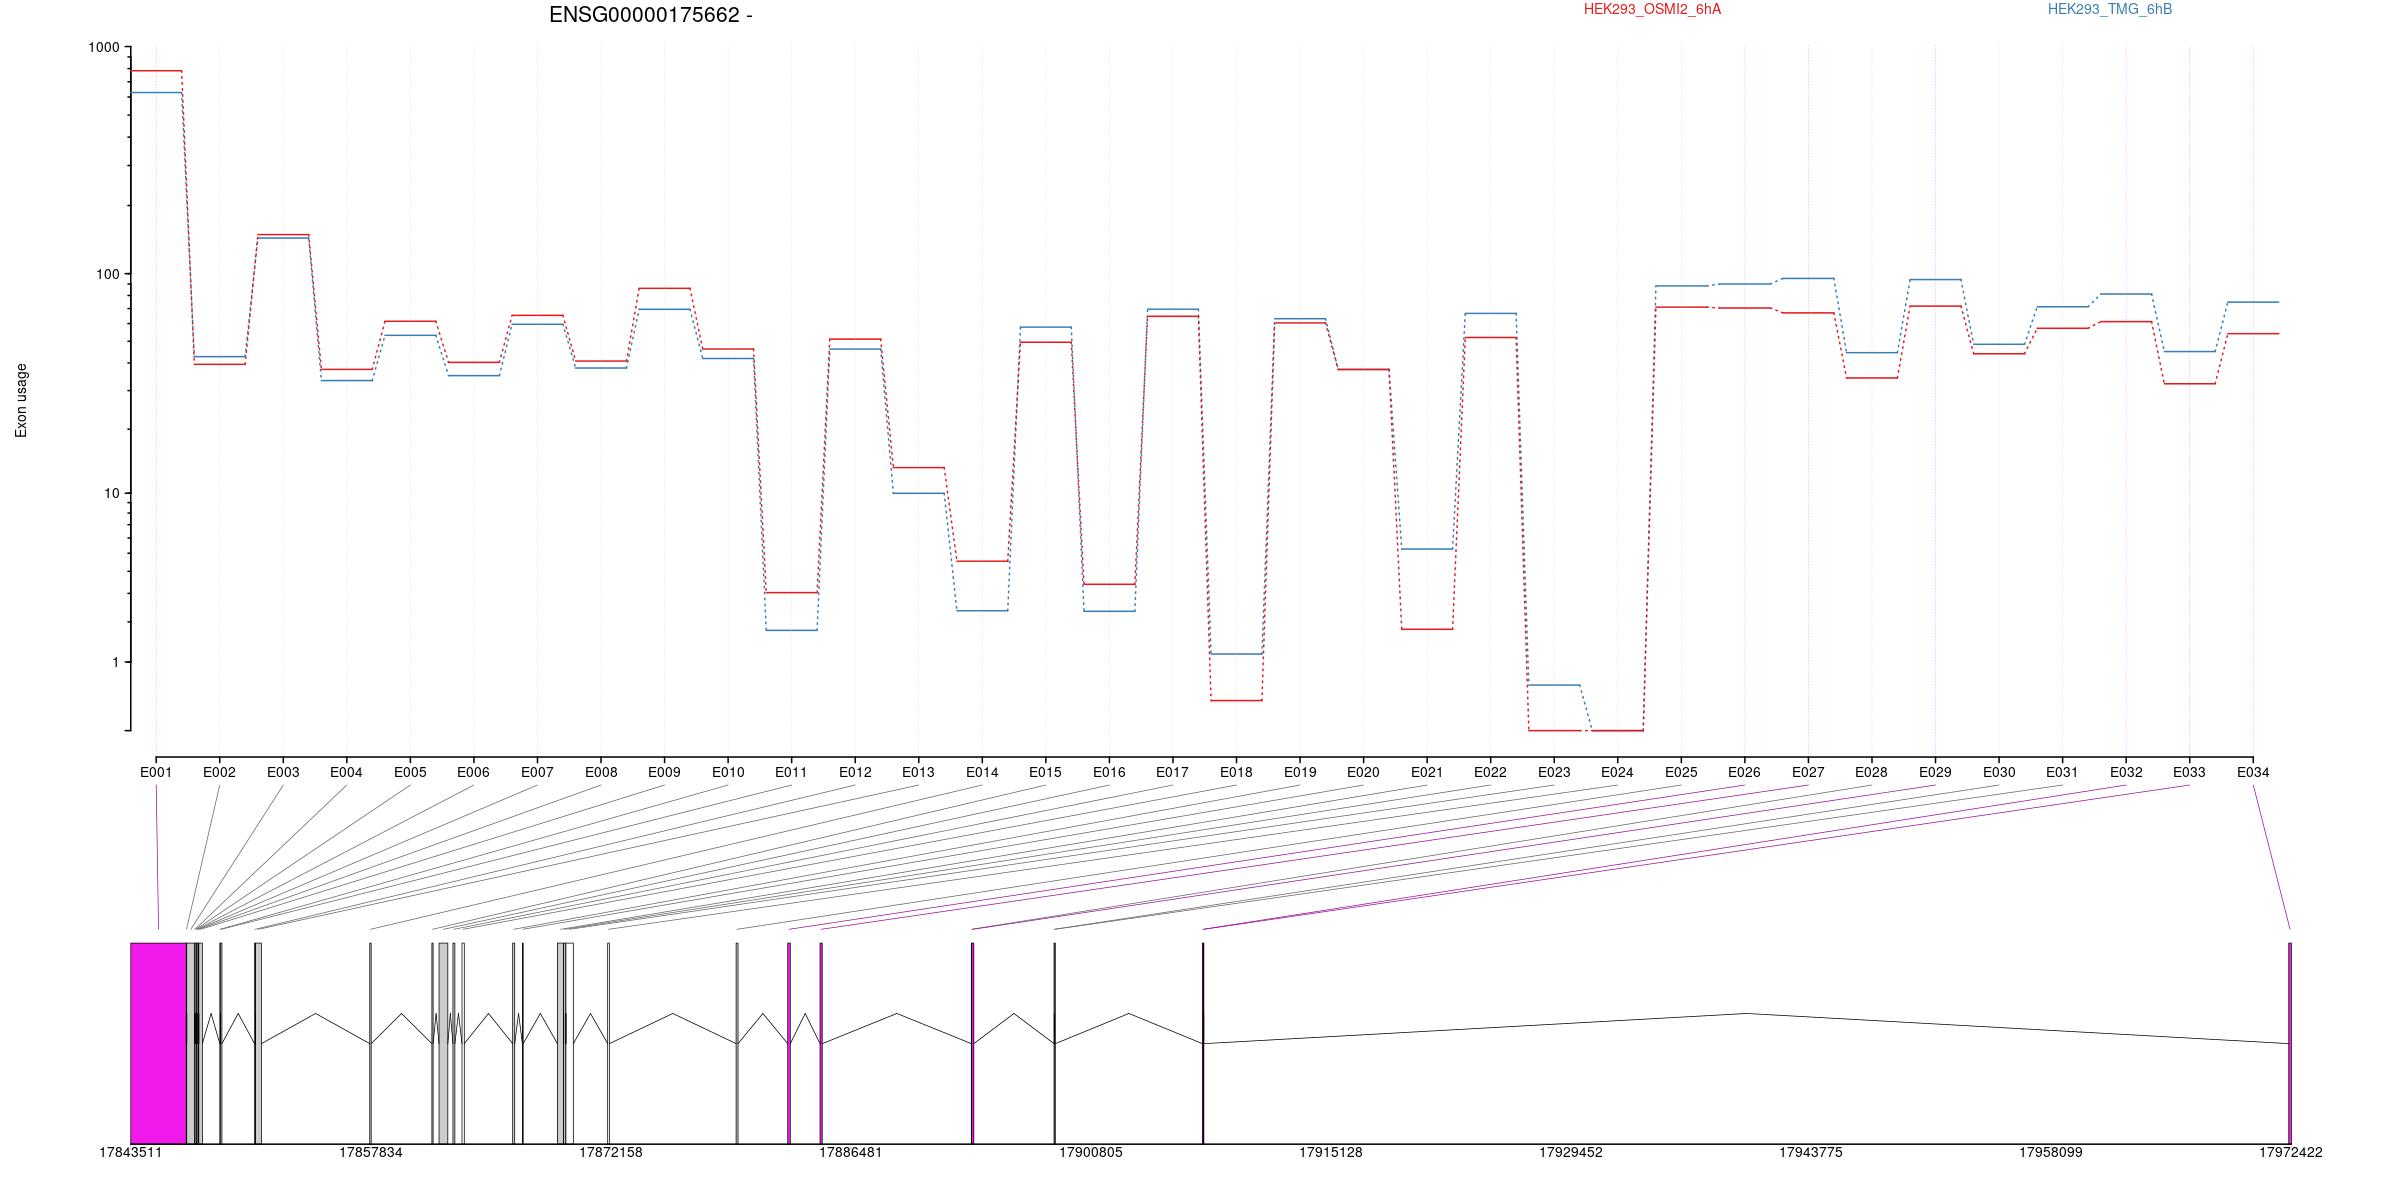This screenshot has width=2400, height=1200.
Task: Select exon label E015
Action: [x=1045, y=772]
